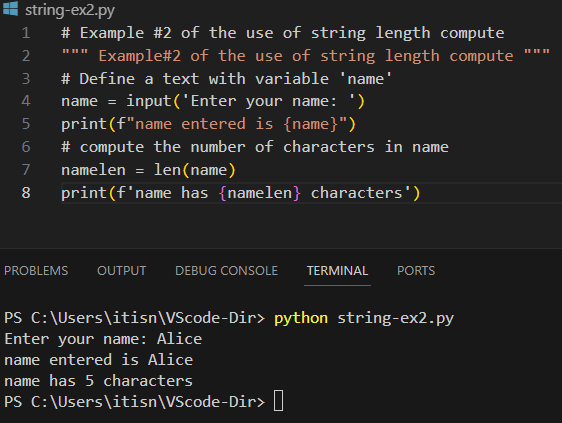
Task: Click the python command in terminal
Action: pyautogui.click(x=301, y=318)
